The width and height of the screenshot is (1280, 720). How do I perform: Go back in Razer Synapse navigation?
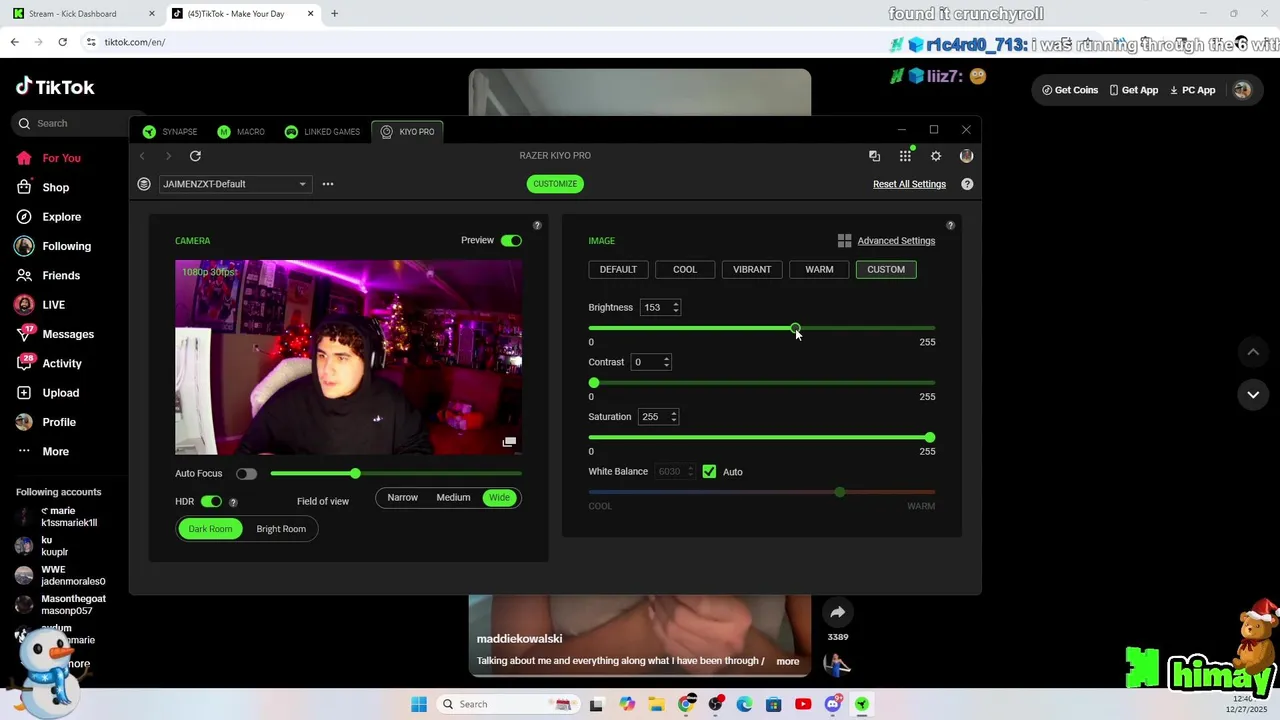coord(142,156)
